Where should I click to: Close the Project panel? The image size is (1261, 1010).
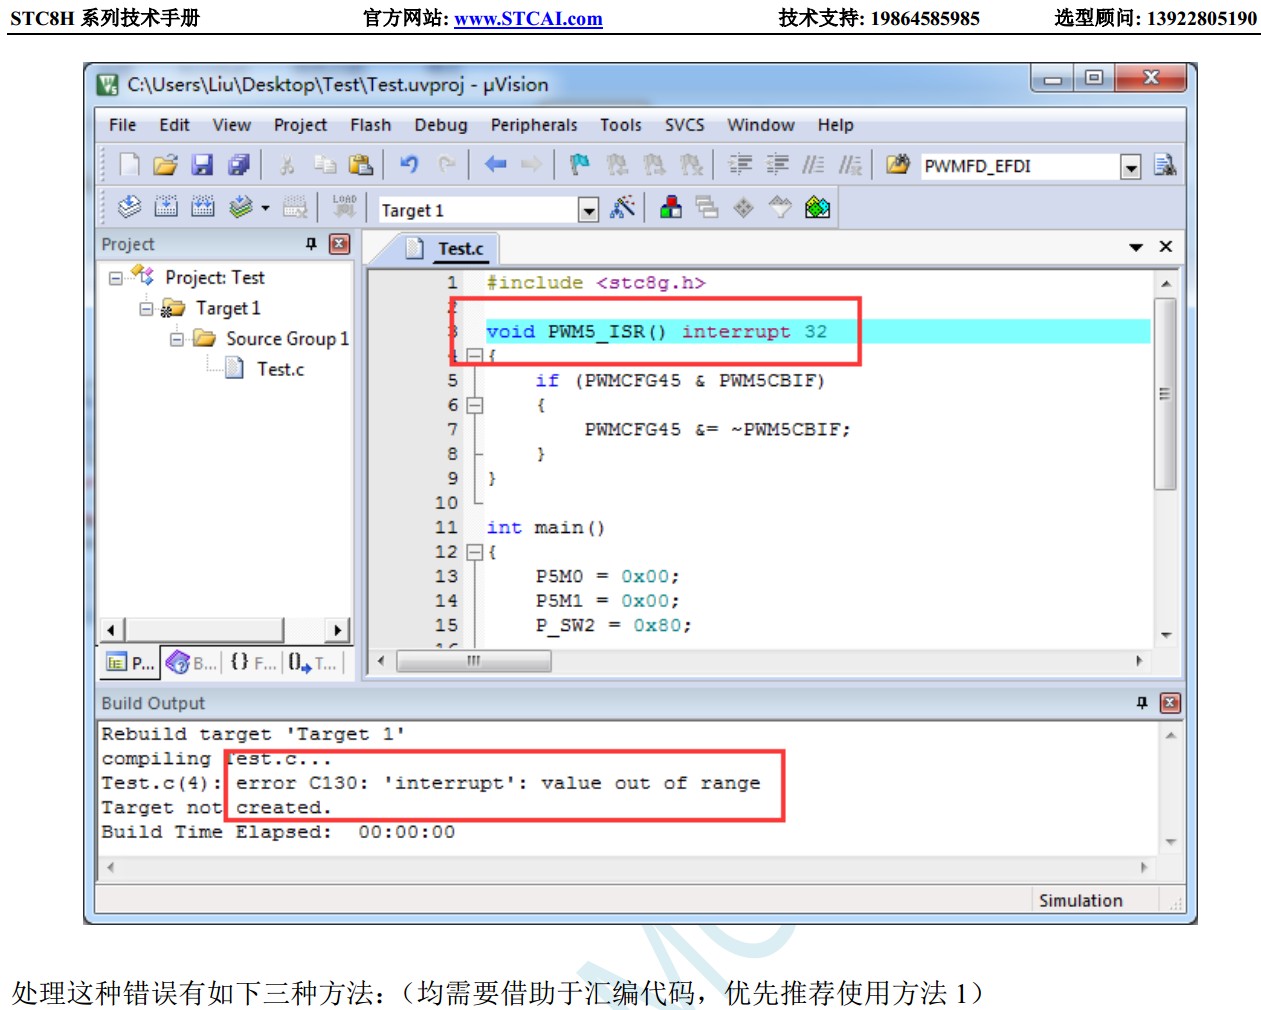click(x=340, y=244)
